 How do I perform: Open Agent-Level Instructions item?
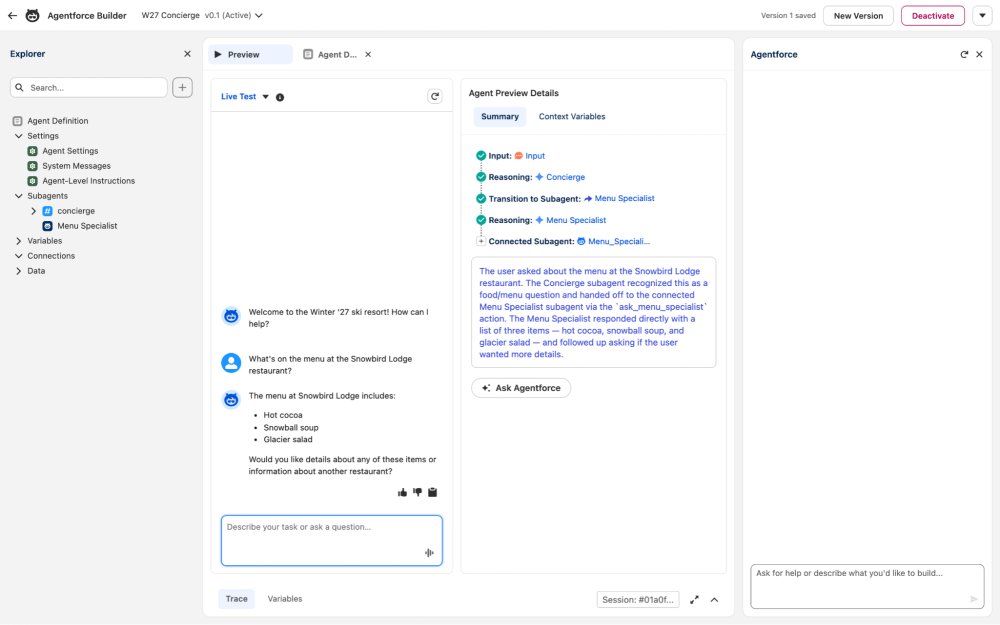click(x=89, y=181)
